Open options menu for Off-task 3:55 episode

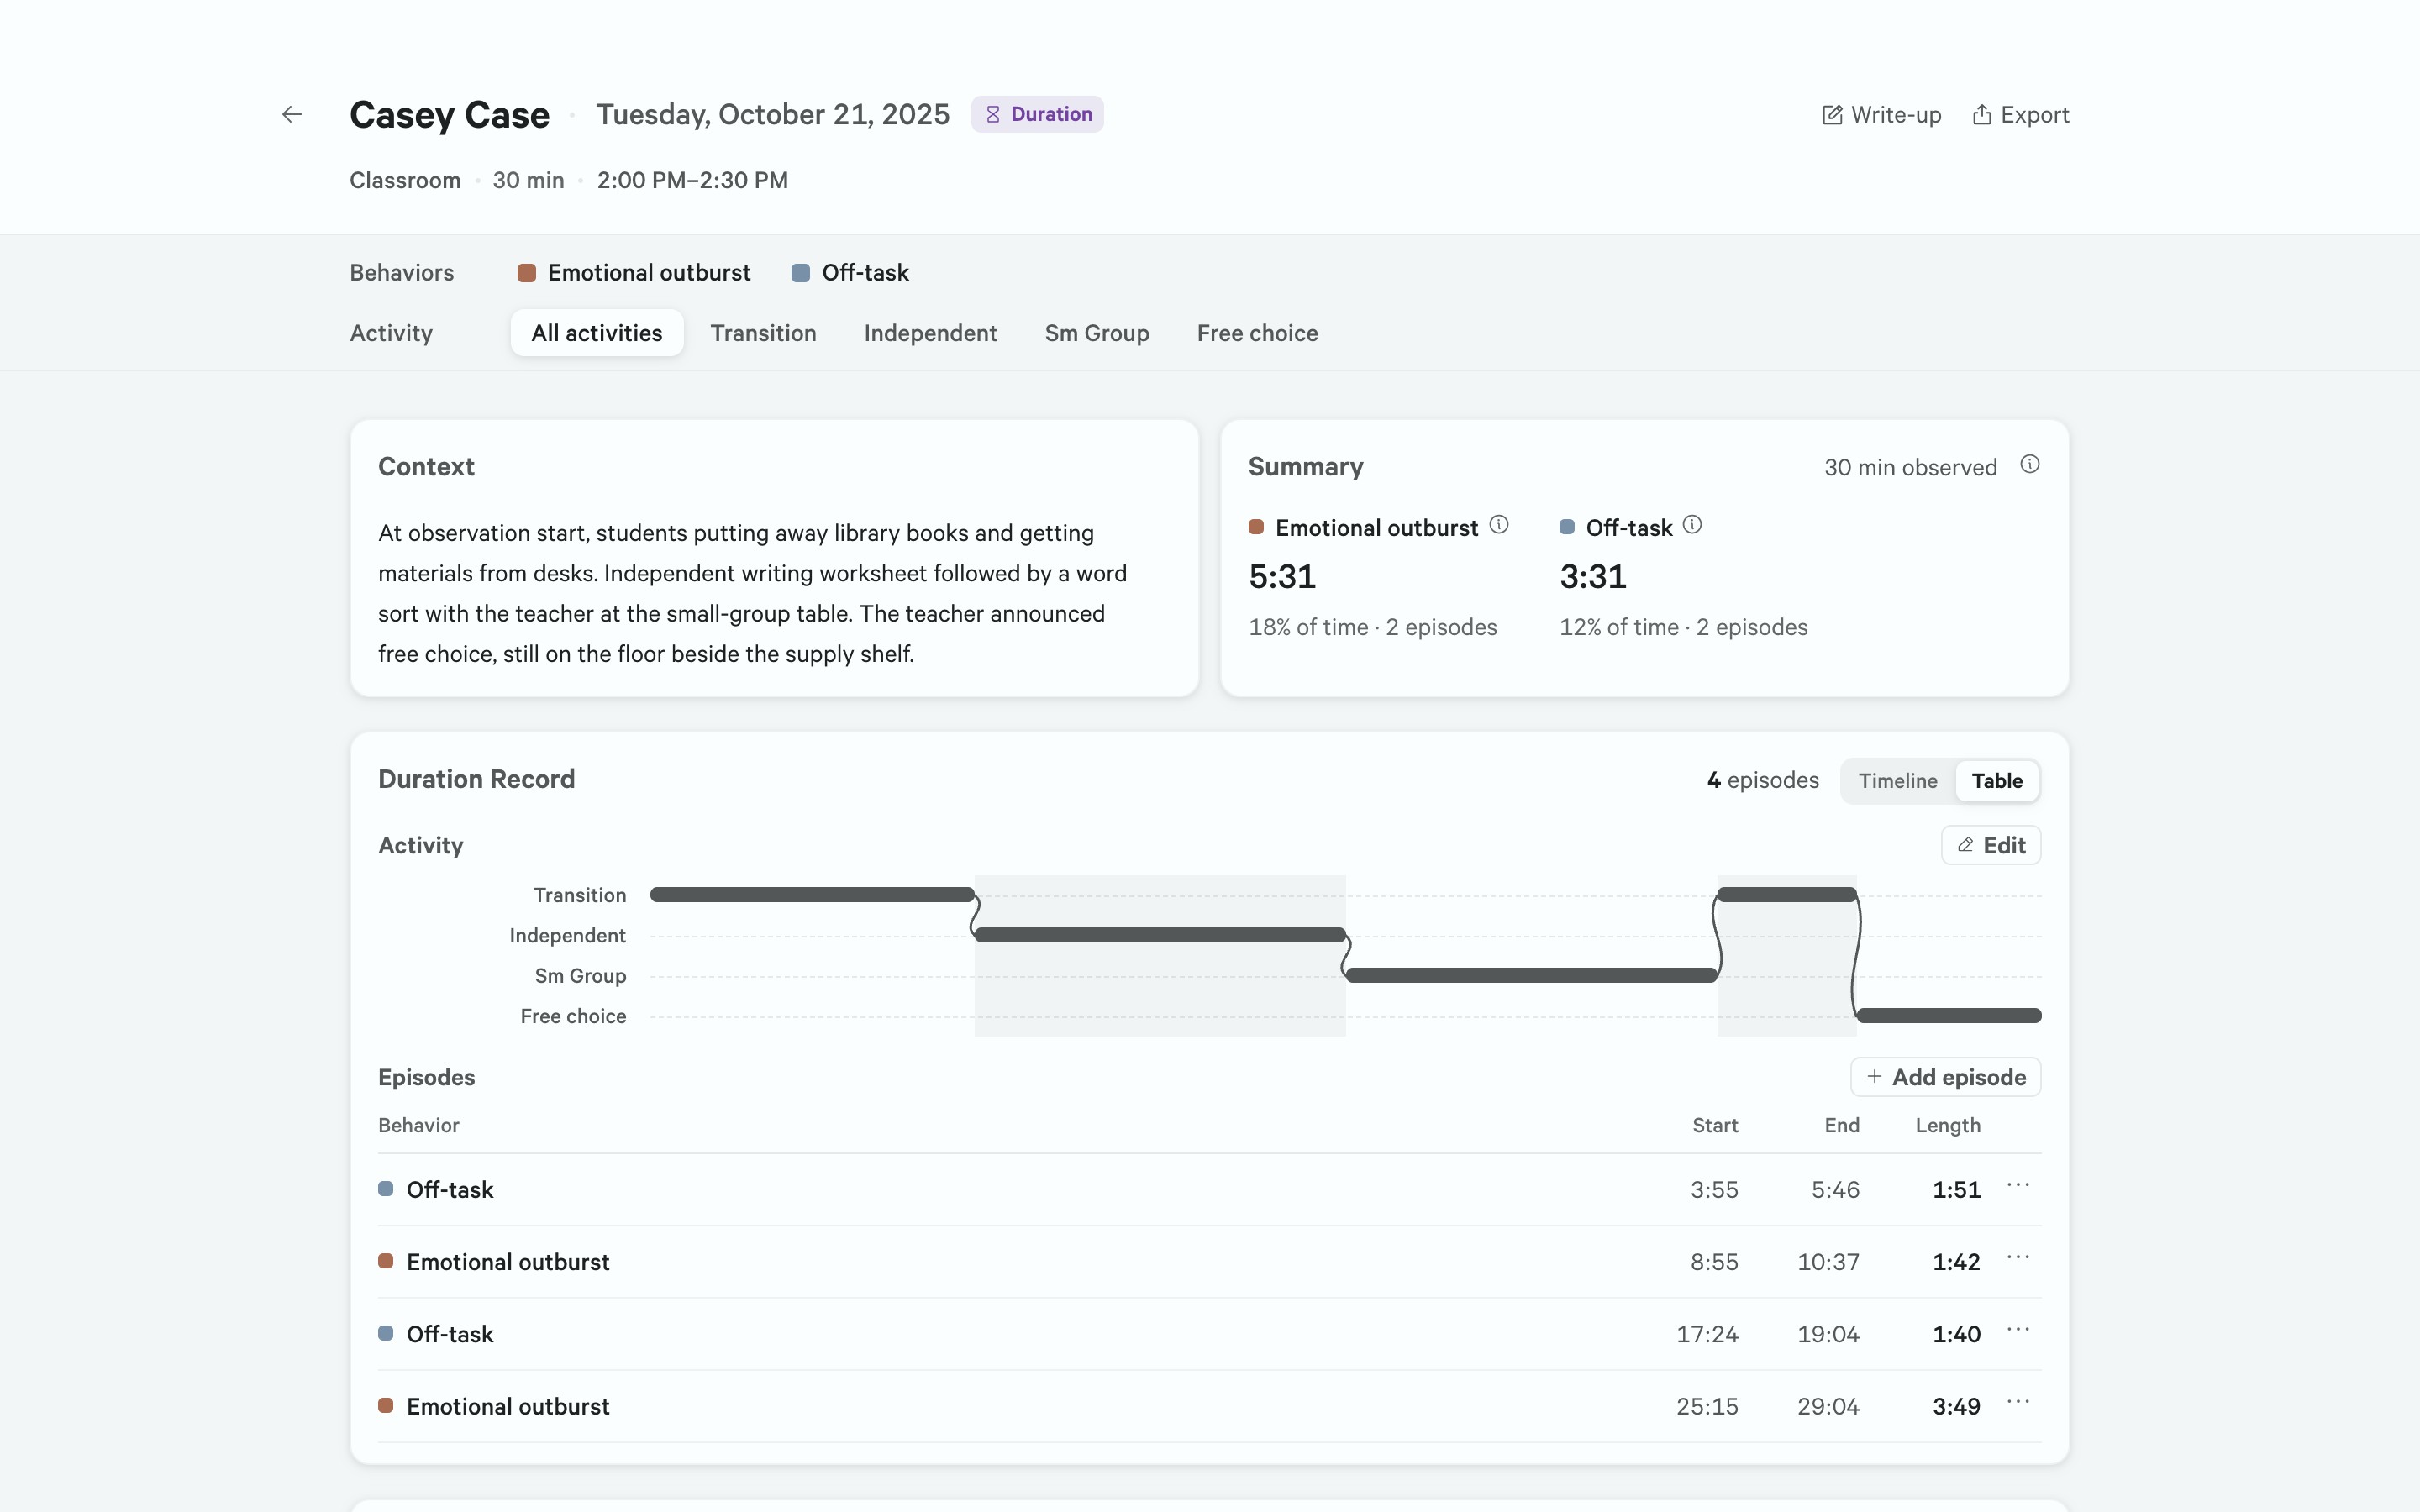[x=2018, y=1186]
